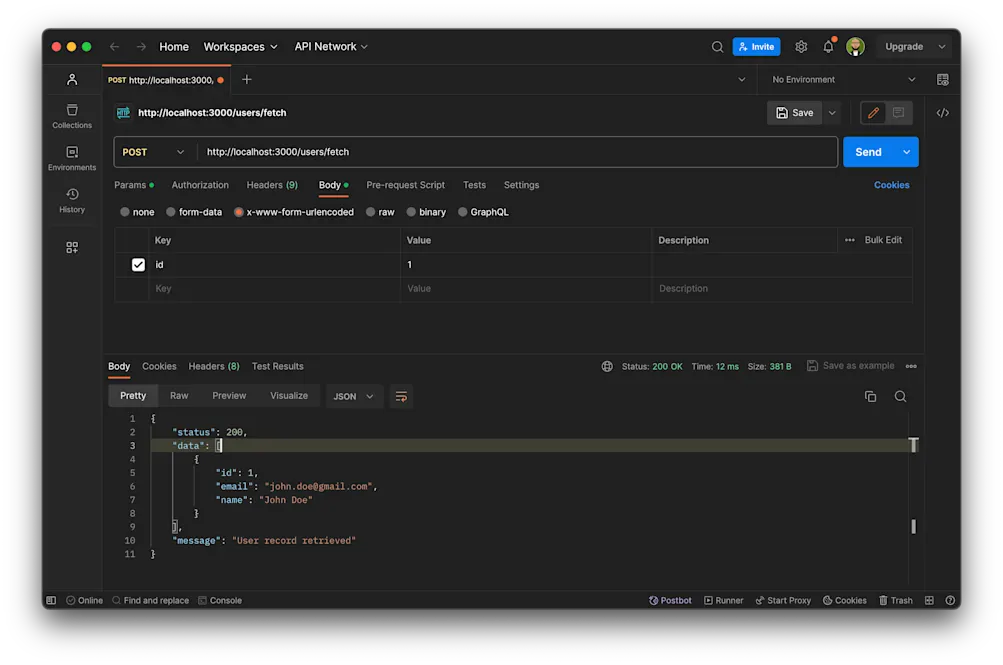This screenshot has height=665, width=1003.
Task: Open the JSON response format dropdown
Action: click(353, 396)
